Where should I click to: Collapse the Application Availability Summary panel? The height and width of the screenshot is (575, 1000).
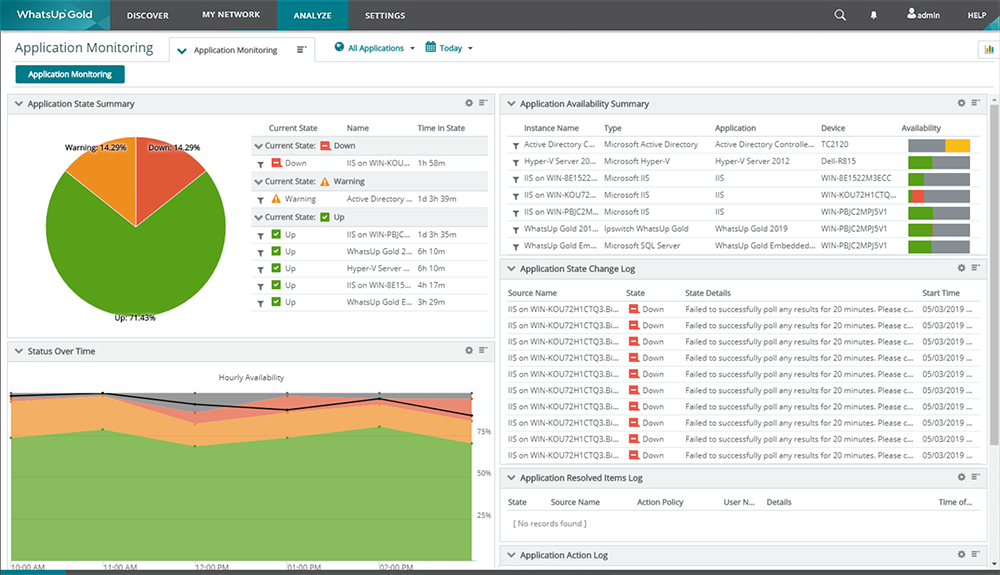(x=511, y=103)
